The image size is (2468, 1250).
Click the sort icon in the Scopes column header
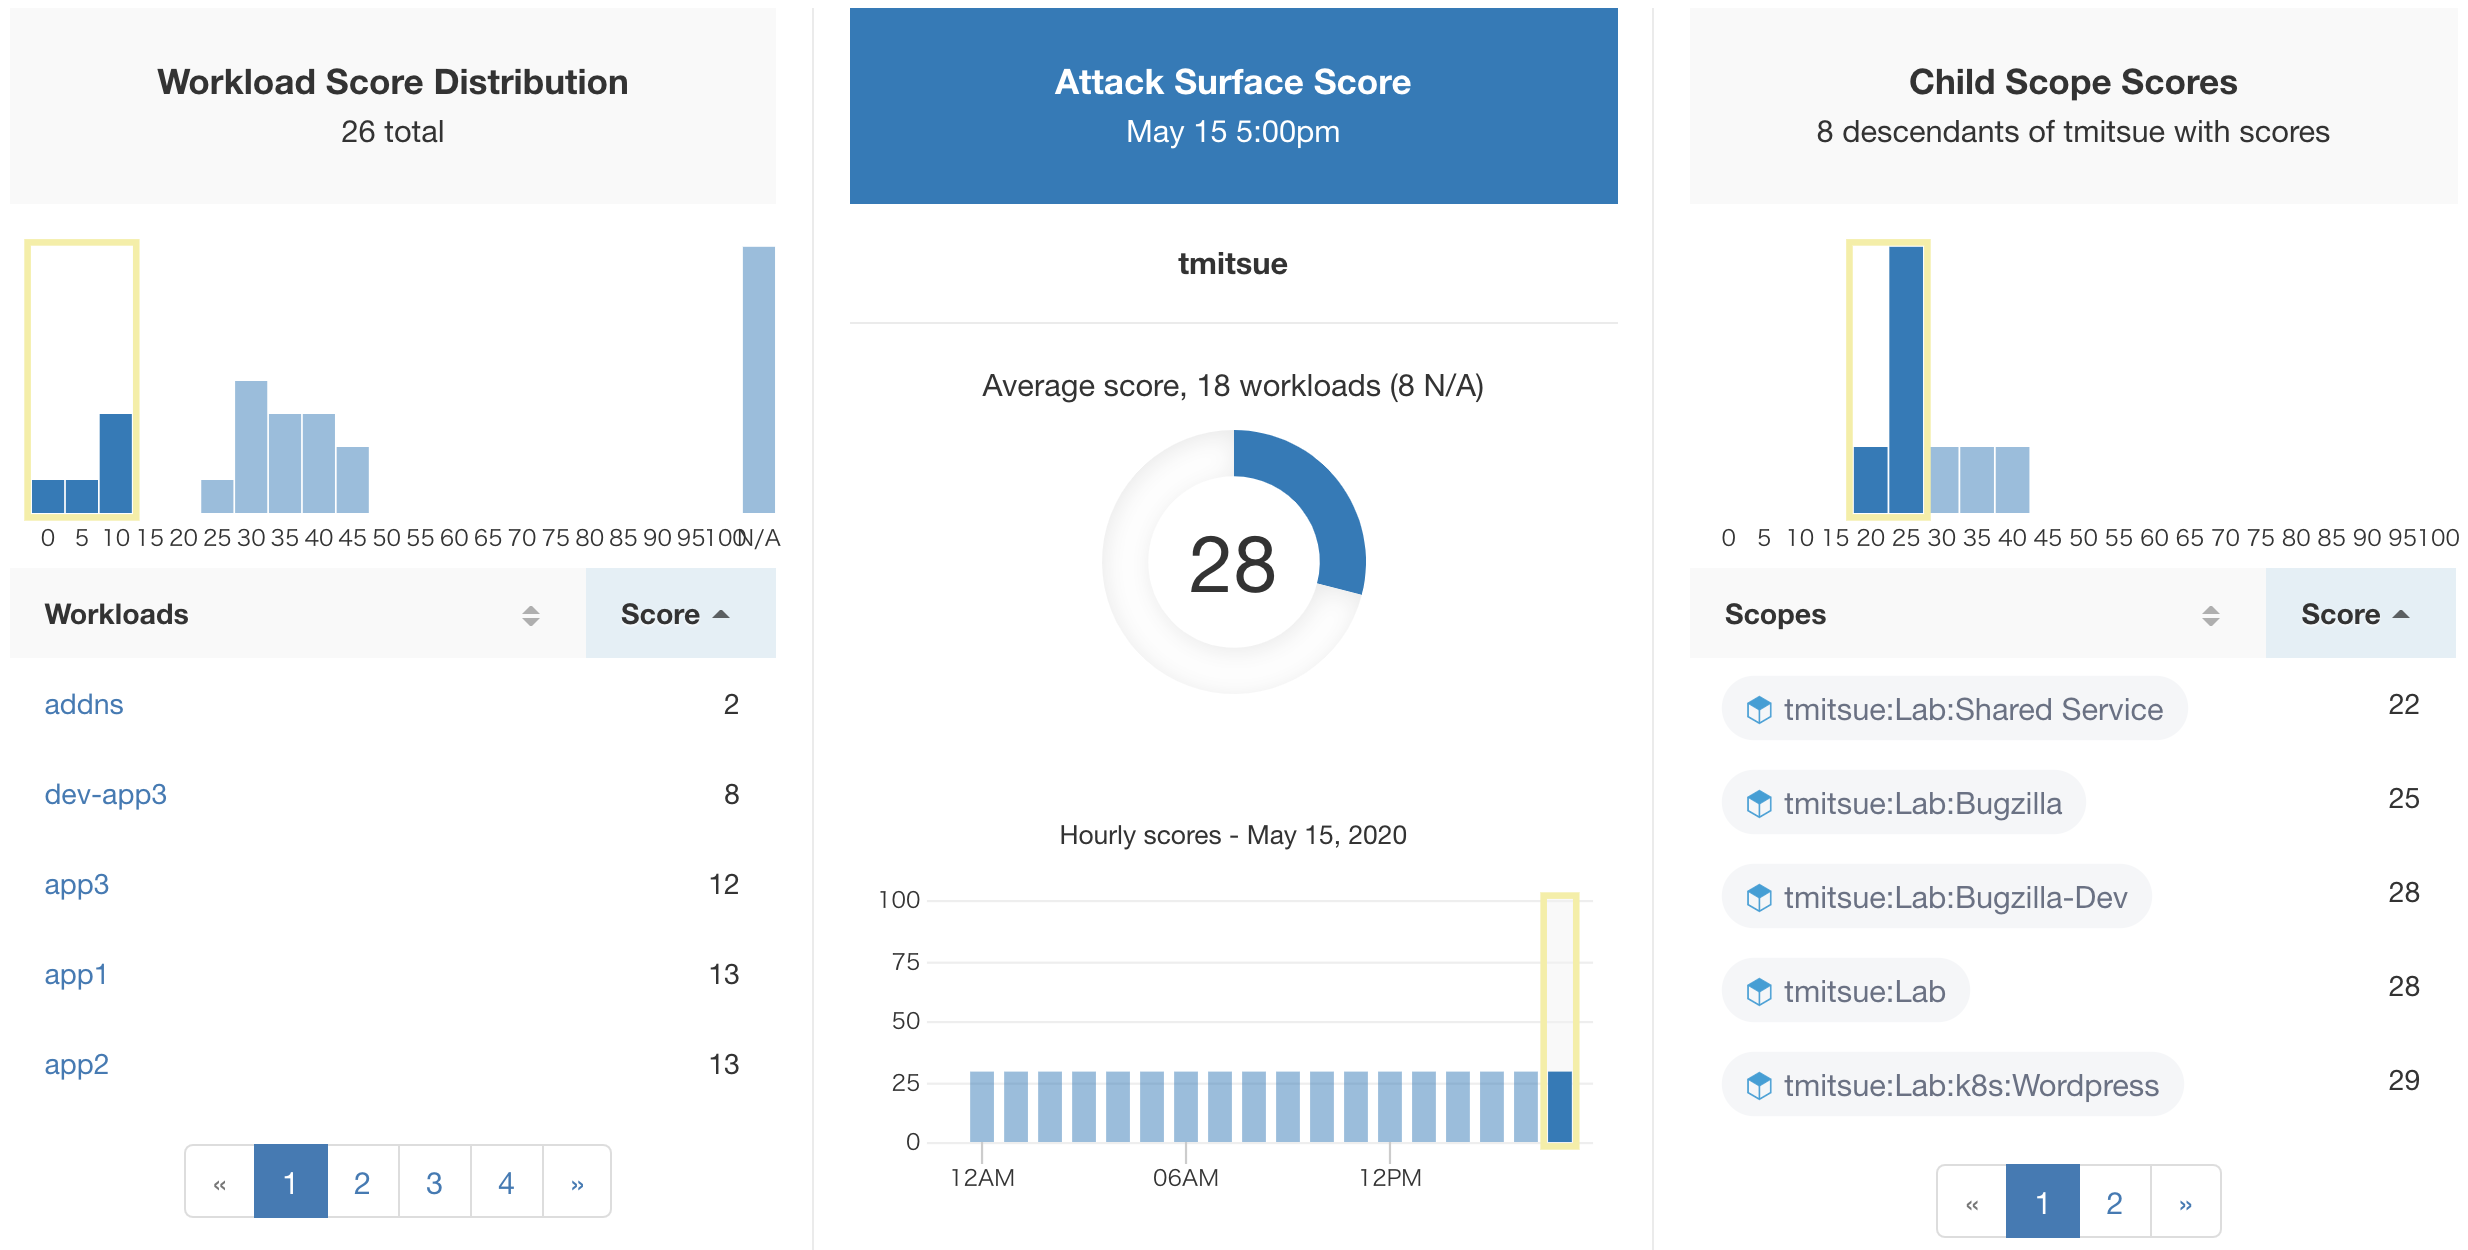2209,614
